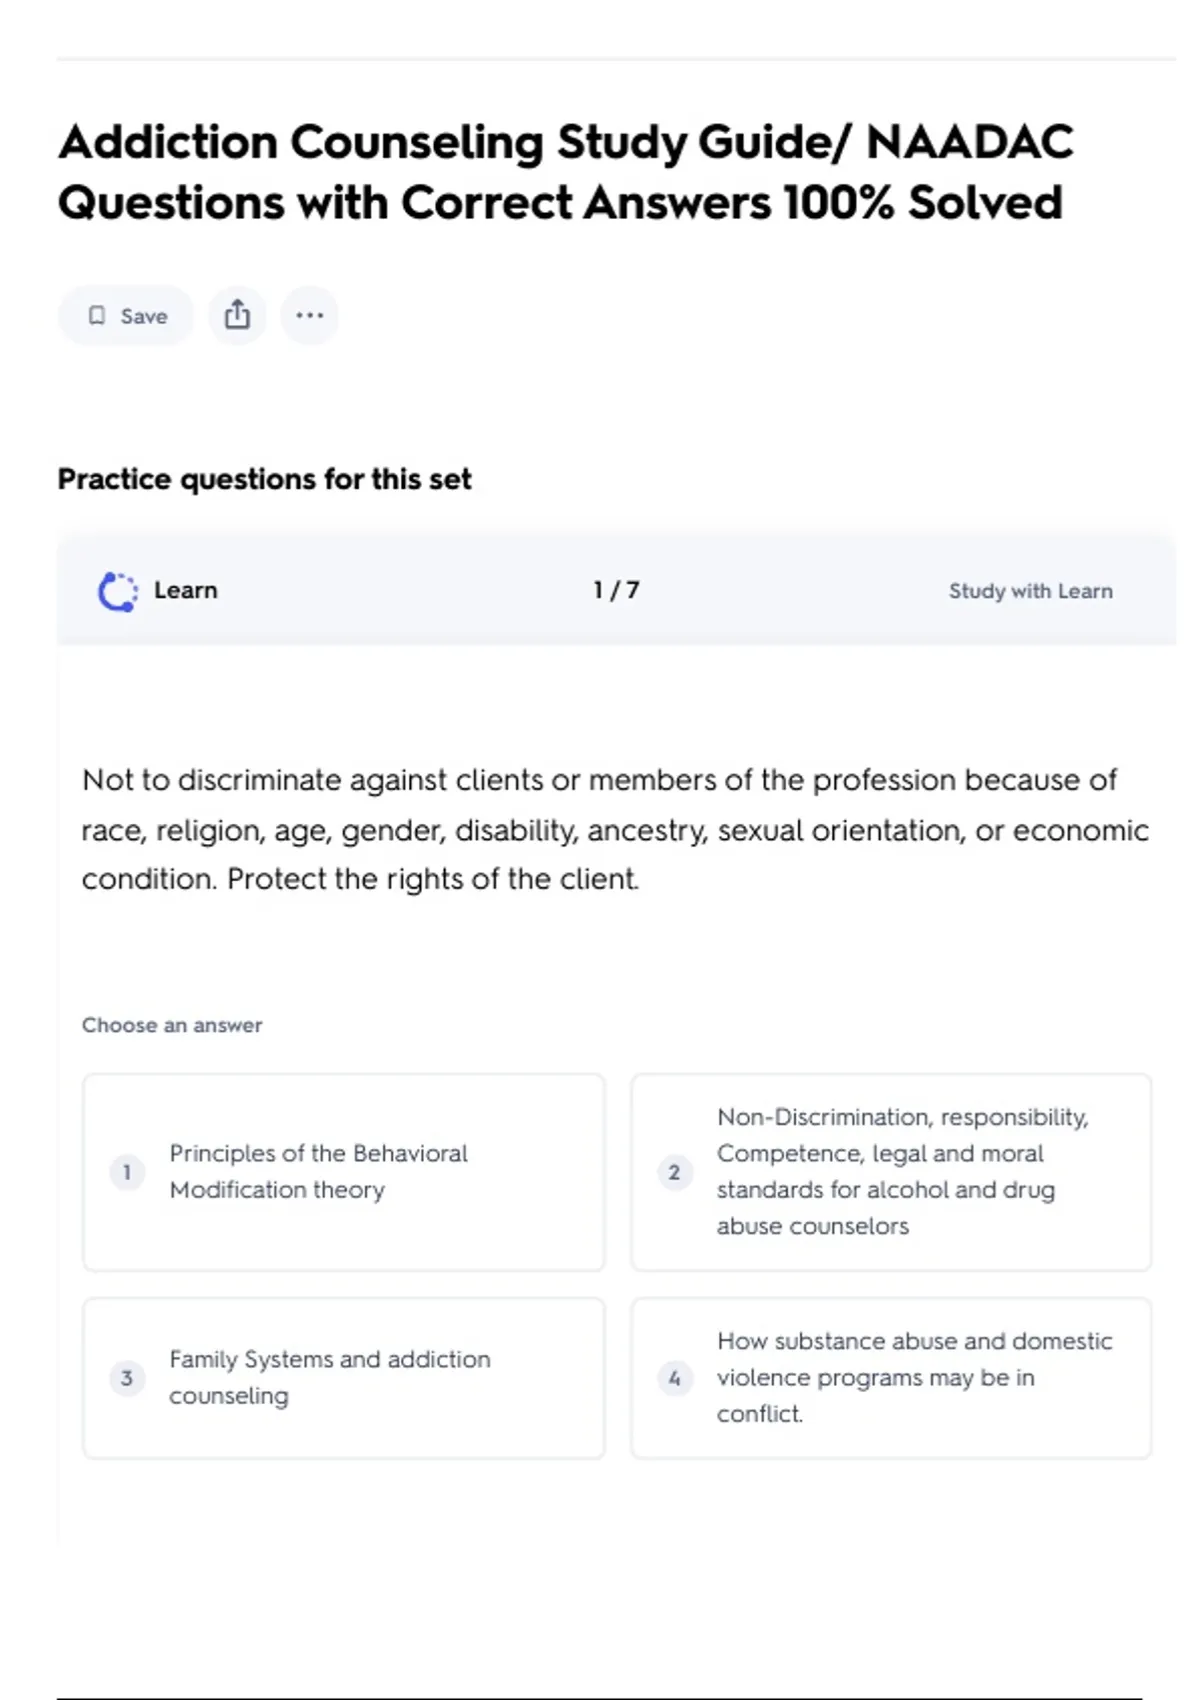This screenshot has height=1700, width=1200.
Task: Click the 'Learn' label in header
Action: (x=185, y=590)
